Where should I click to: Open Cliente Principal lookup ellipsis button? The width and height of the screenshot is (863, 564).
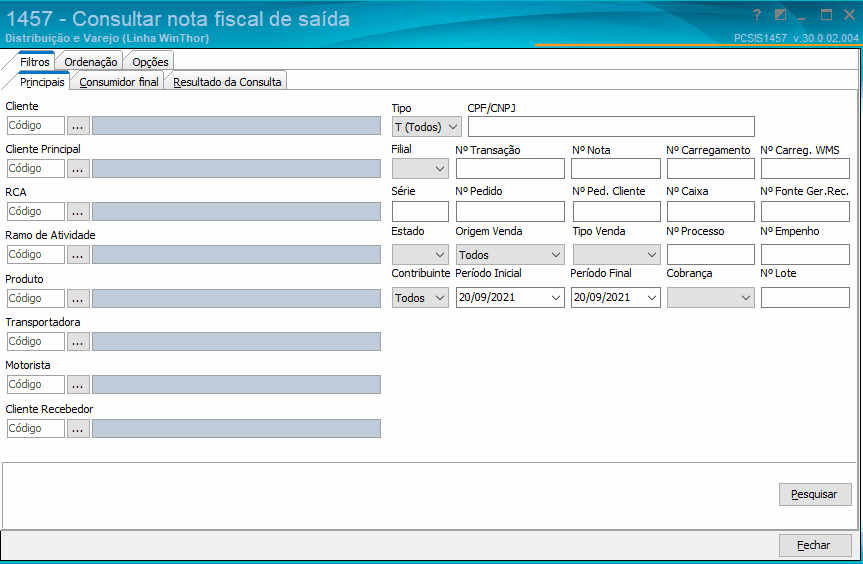(x=78, y=168)
